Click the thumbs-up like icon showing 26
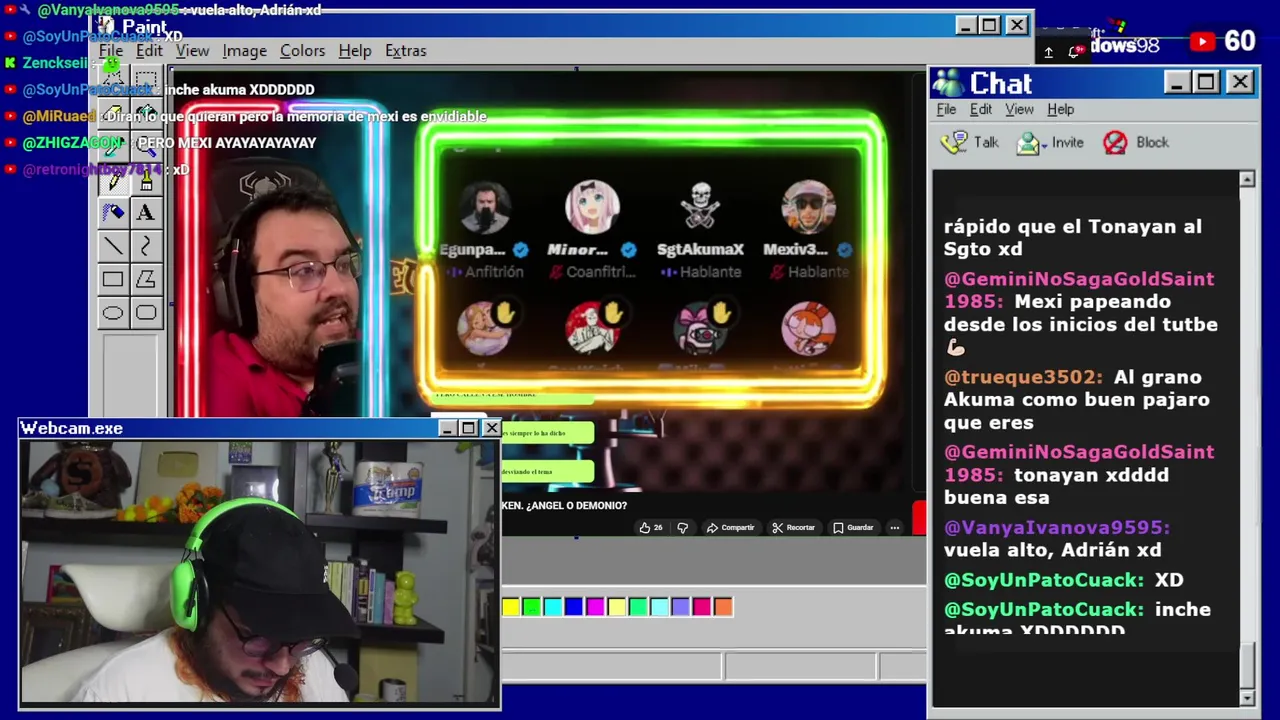The width and height of the screenshot is (1280, 720). (645, 527)
